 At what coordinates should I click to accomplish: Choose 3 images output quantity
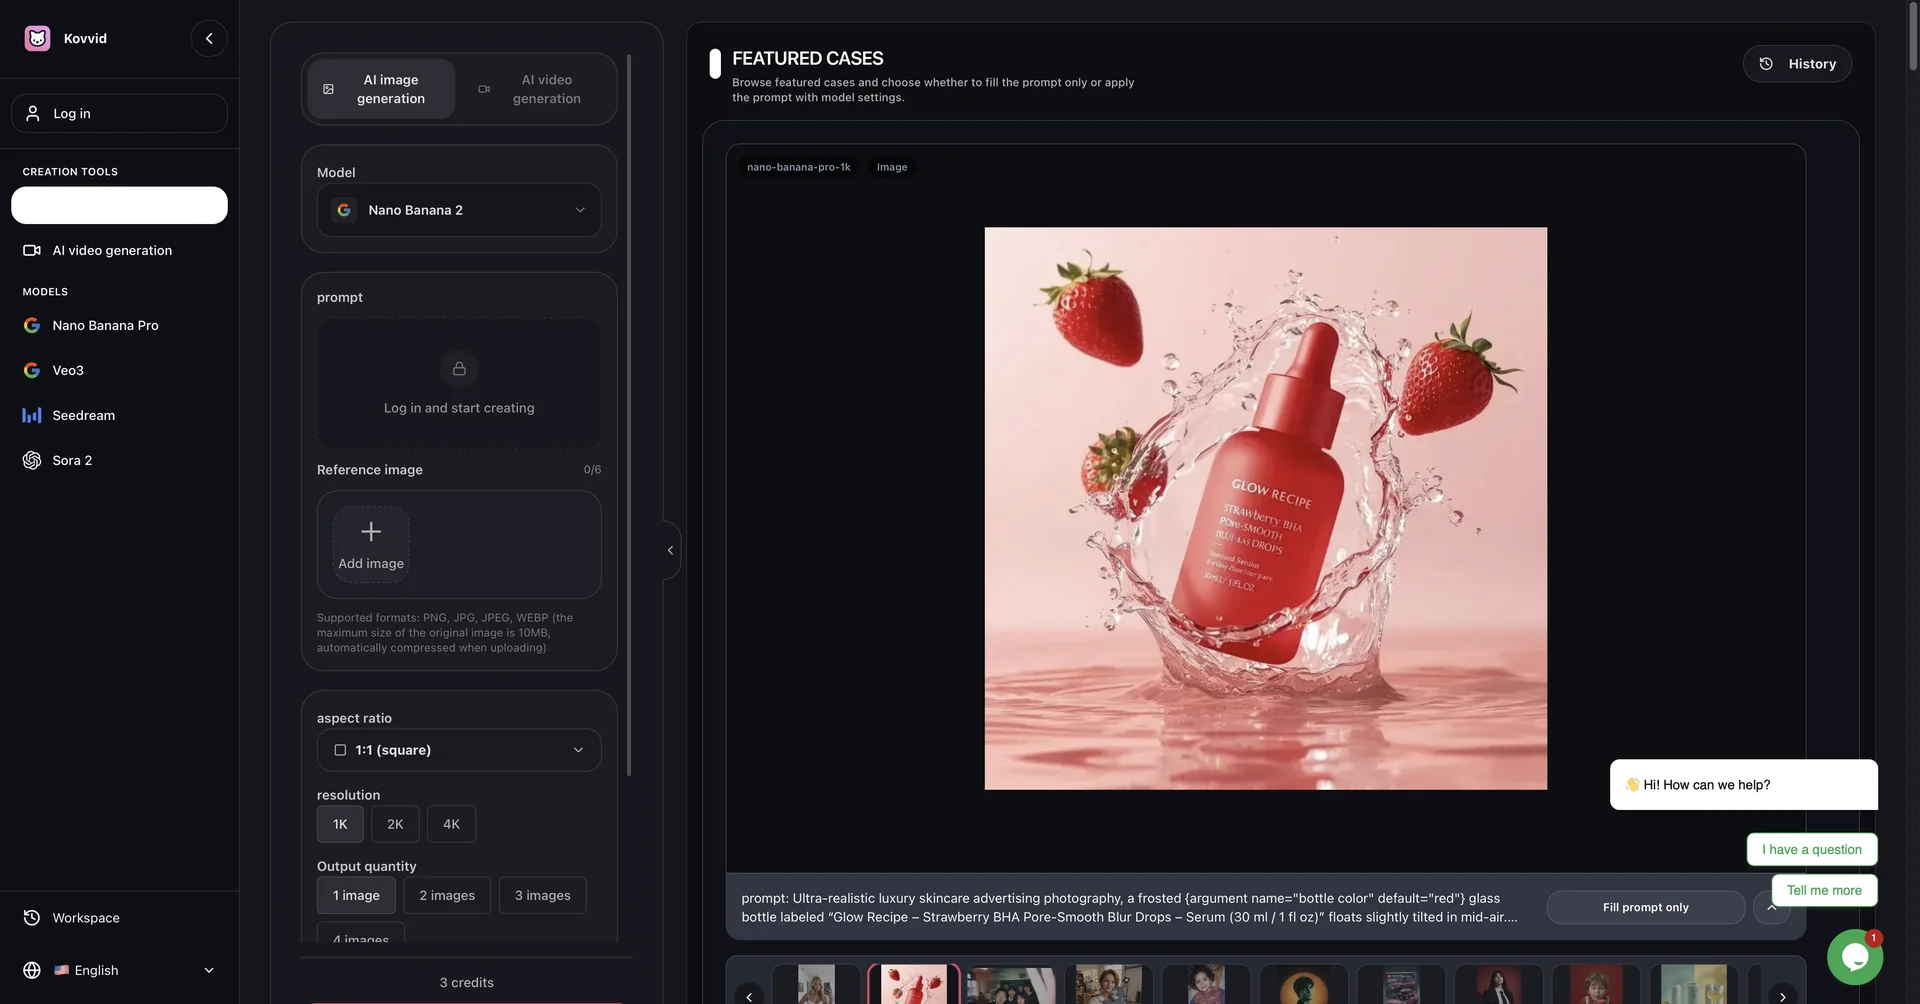(x=542, y=895)
